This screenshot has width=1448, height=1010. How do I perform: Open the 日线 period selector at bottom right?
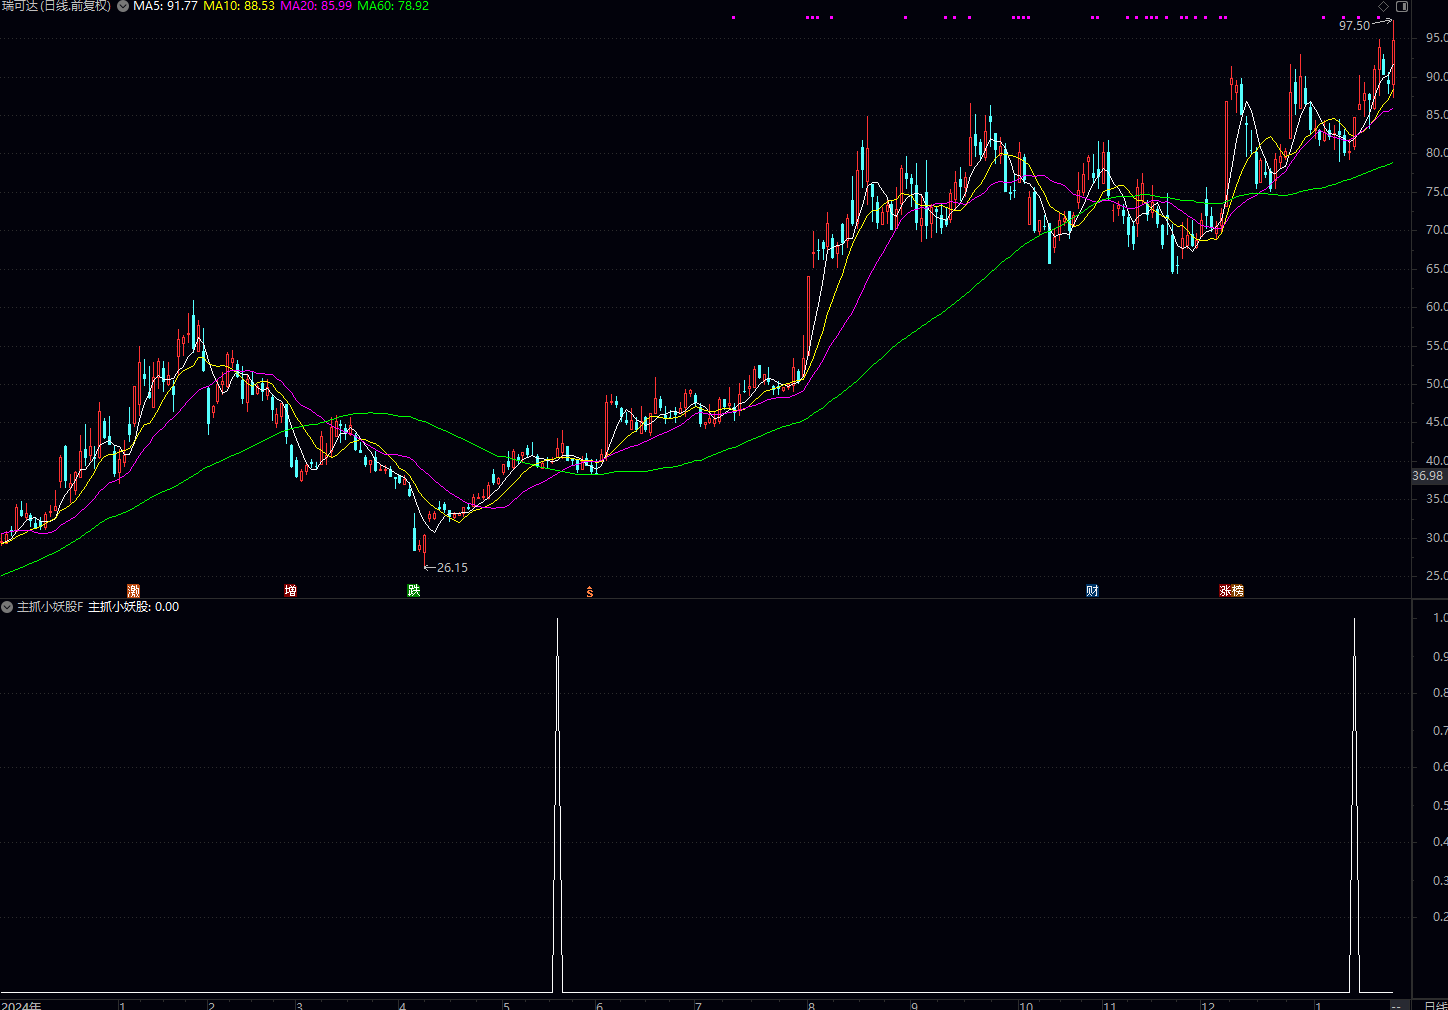pos(1434,1004)
